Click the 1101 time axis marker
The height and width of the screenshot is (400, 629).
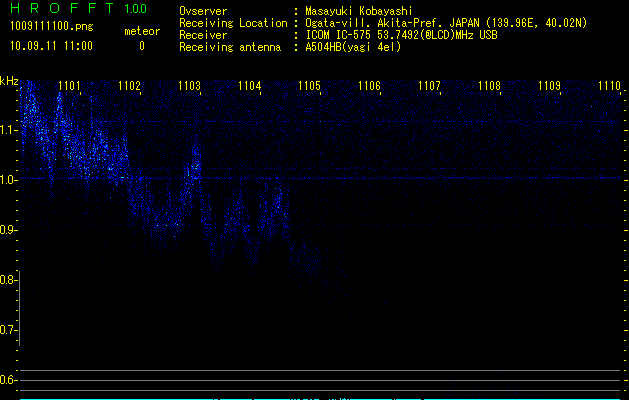pos(69,86)
